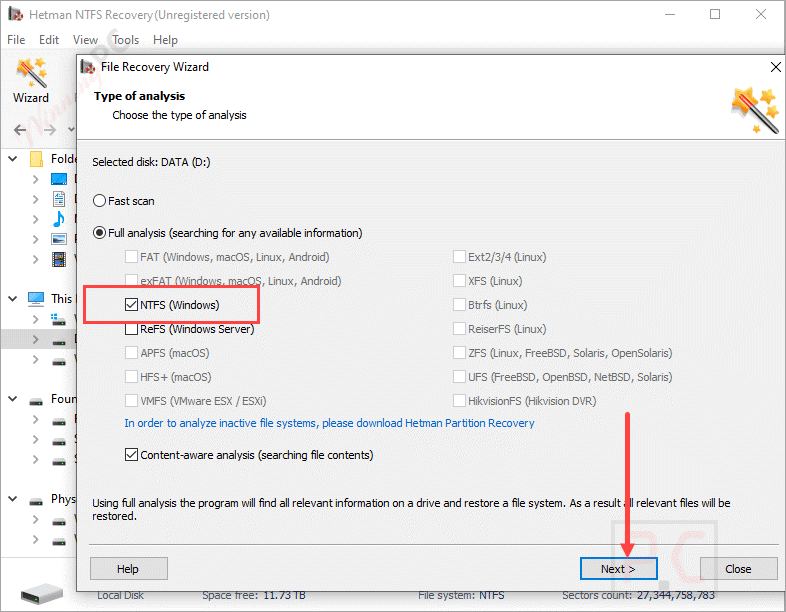This screenshot has width=786, height=612.
Task: Select the Windows system drive icon under This PC
Action: point(59,319)
